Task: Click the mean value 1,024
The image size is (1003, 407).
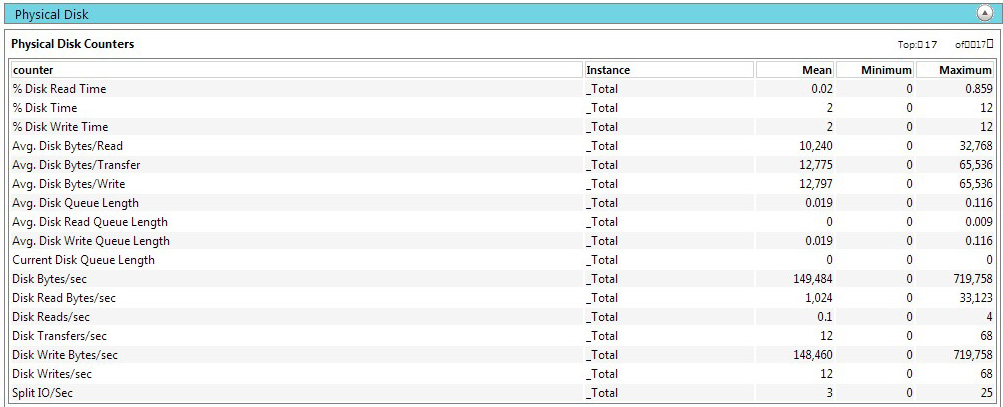Action: (819, 298)
